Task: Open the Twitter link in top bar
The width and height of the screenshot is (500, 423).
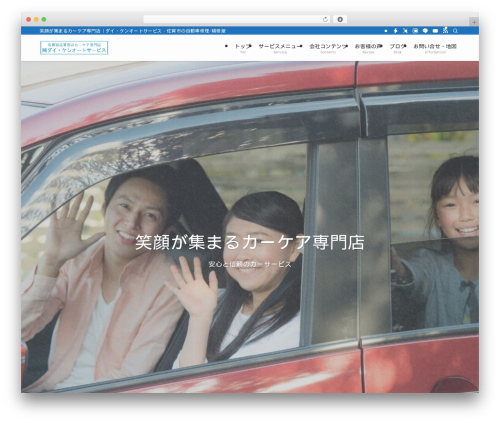Action: (405, 31)
